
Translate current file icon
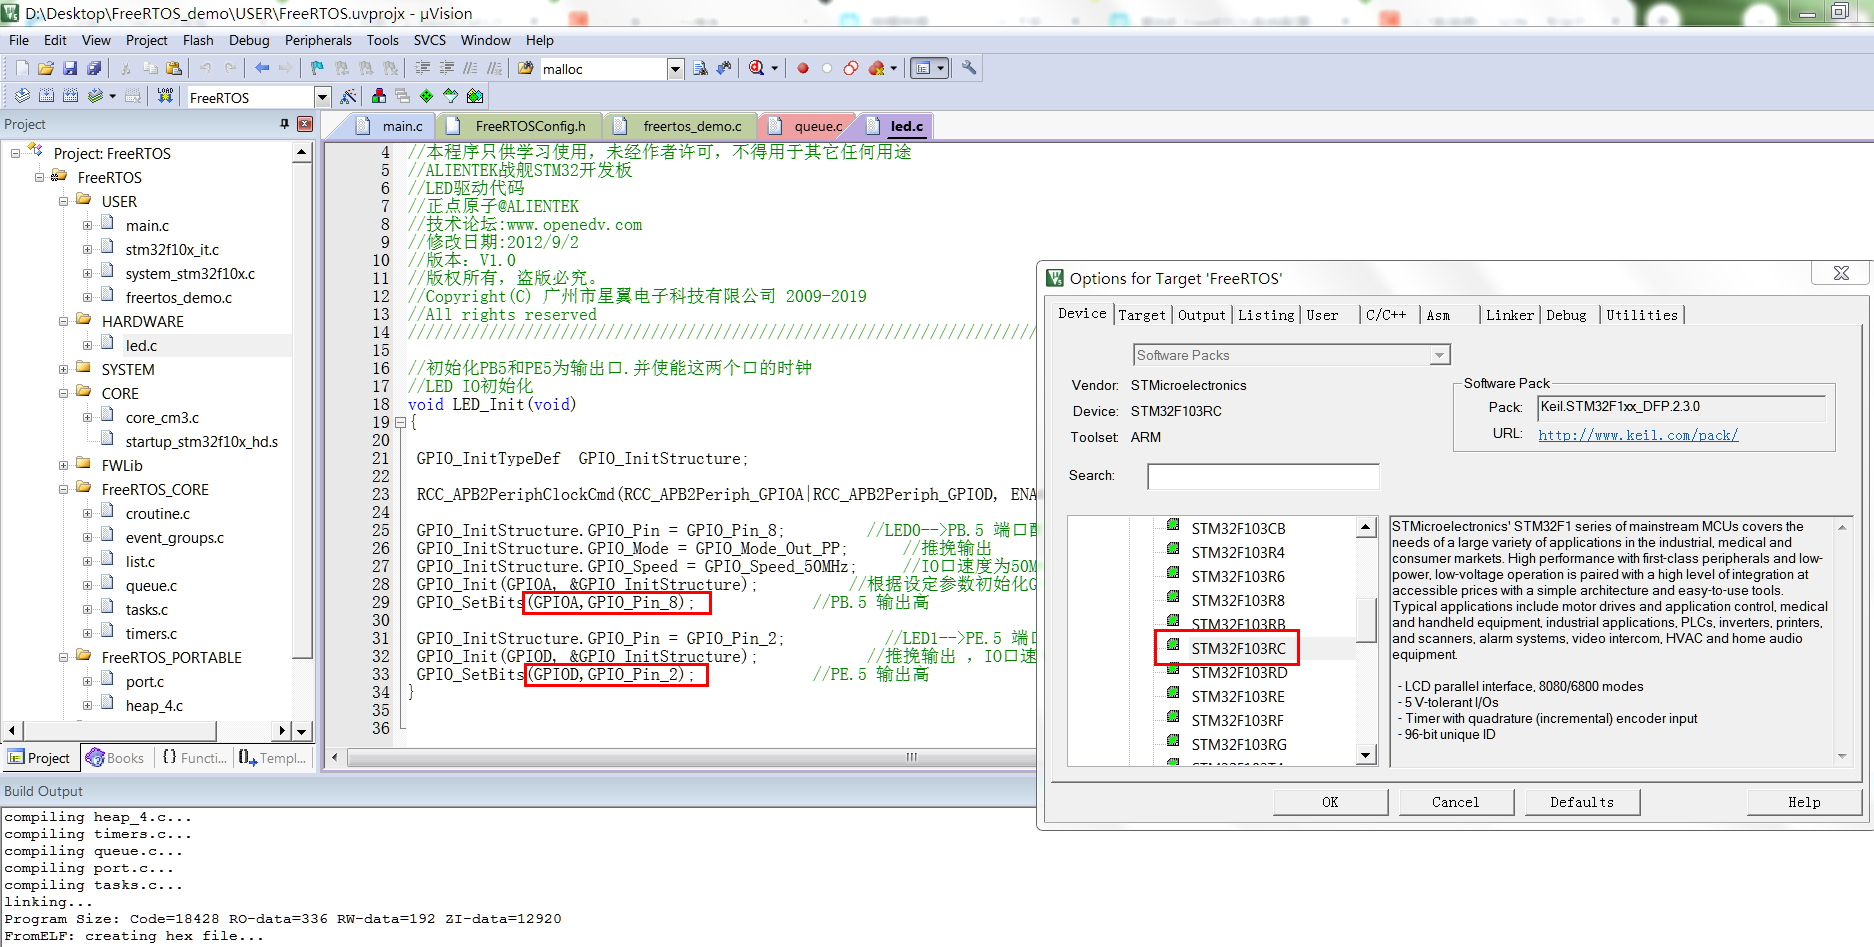22,96
